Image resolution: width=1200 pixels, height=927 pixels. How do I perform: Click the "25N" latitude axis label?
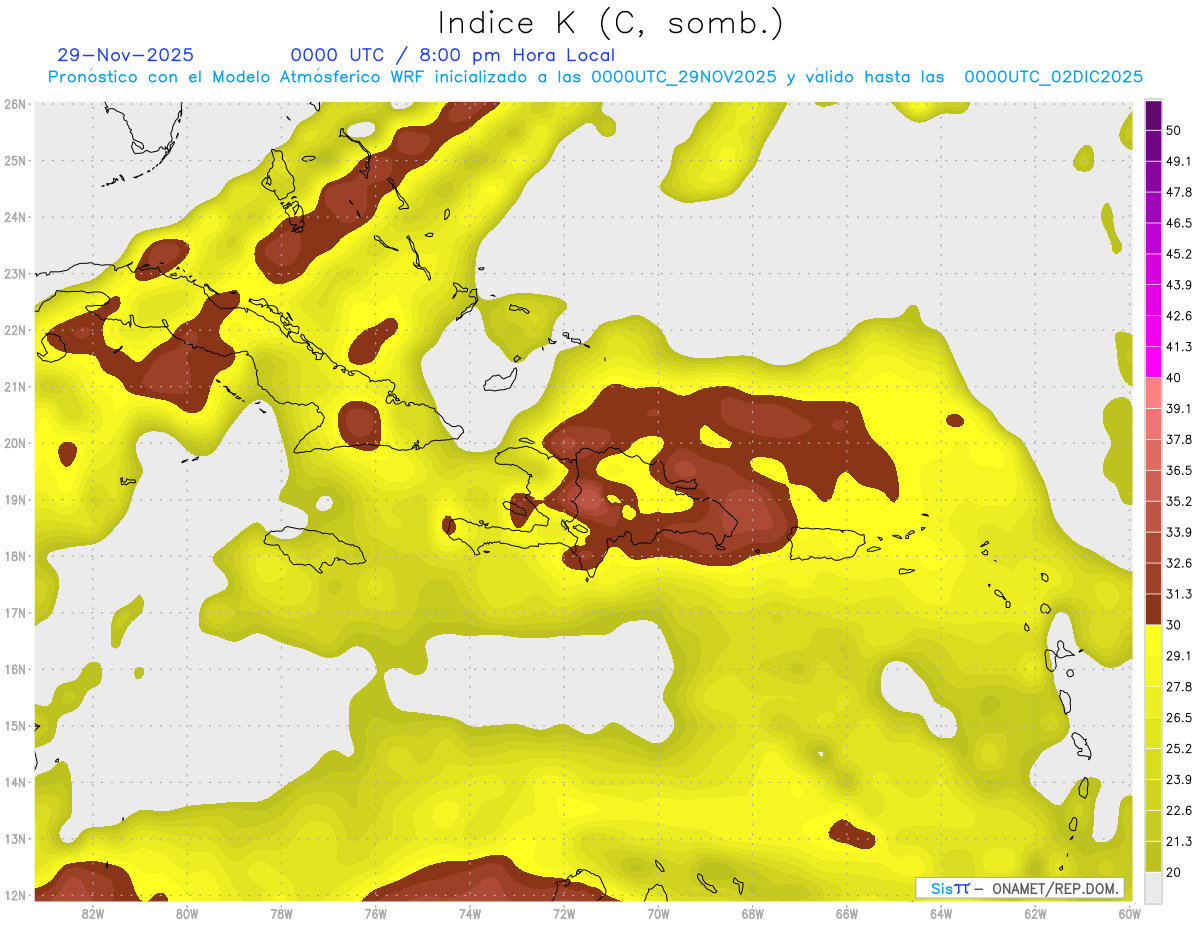point(15,160)
